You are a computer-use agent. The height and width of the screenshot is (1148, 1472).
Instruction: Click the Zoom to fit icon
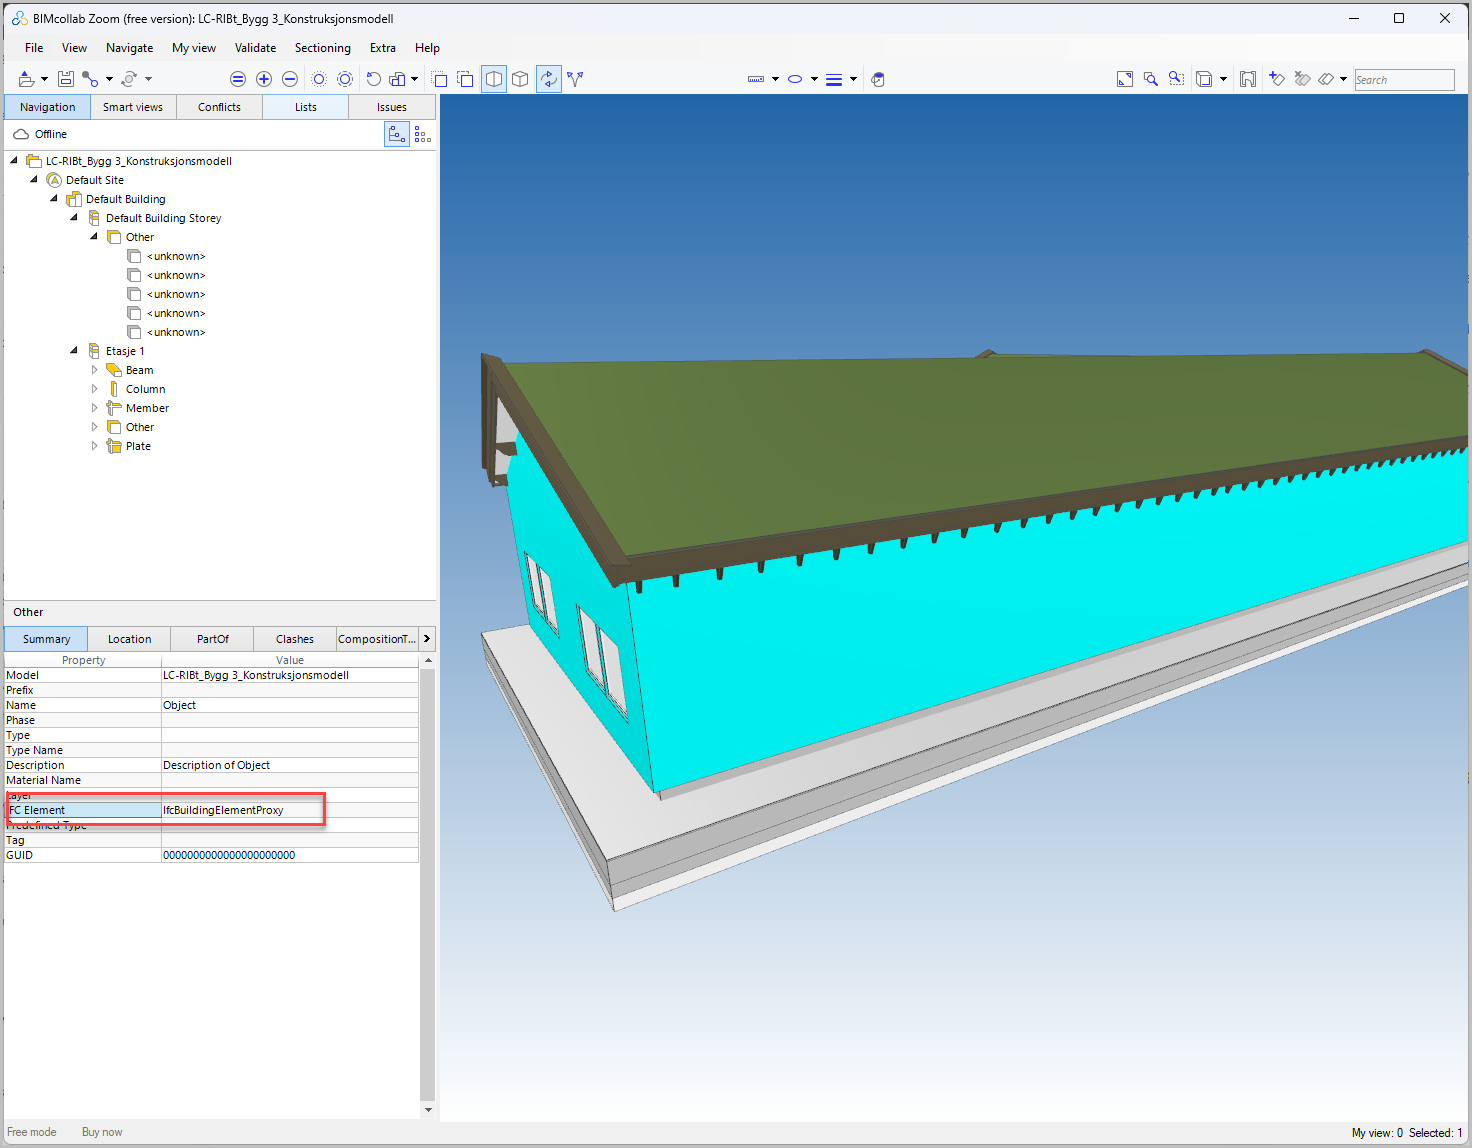click(x=1125, y=79)
